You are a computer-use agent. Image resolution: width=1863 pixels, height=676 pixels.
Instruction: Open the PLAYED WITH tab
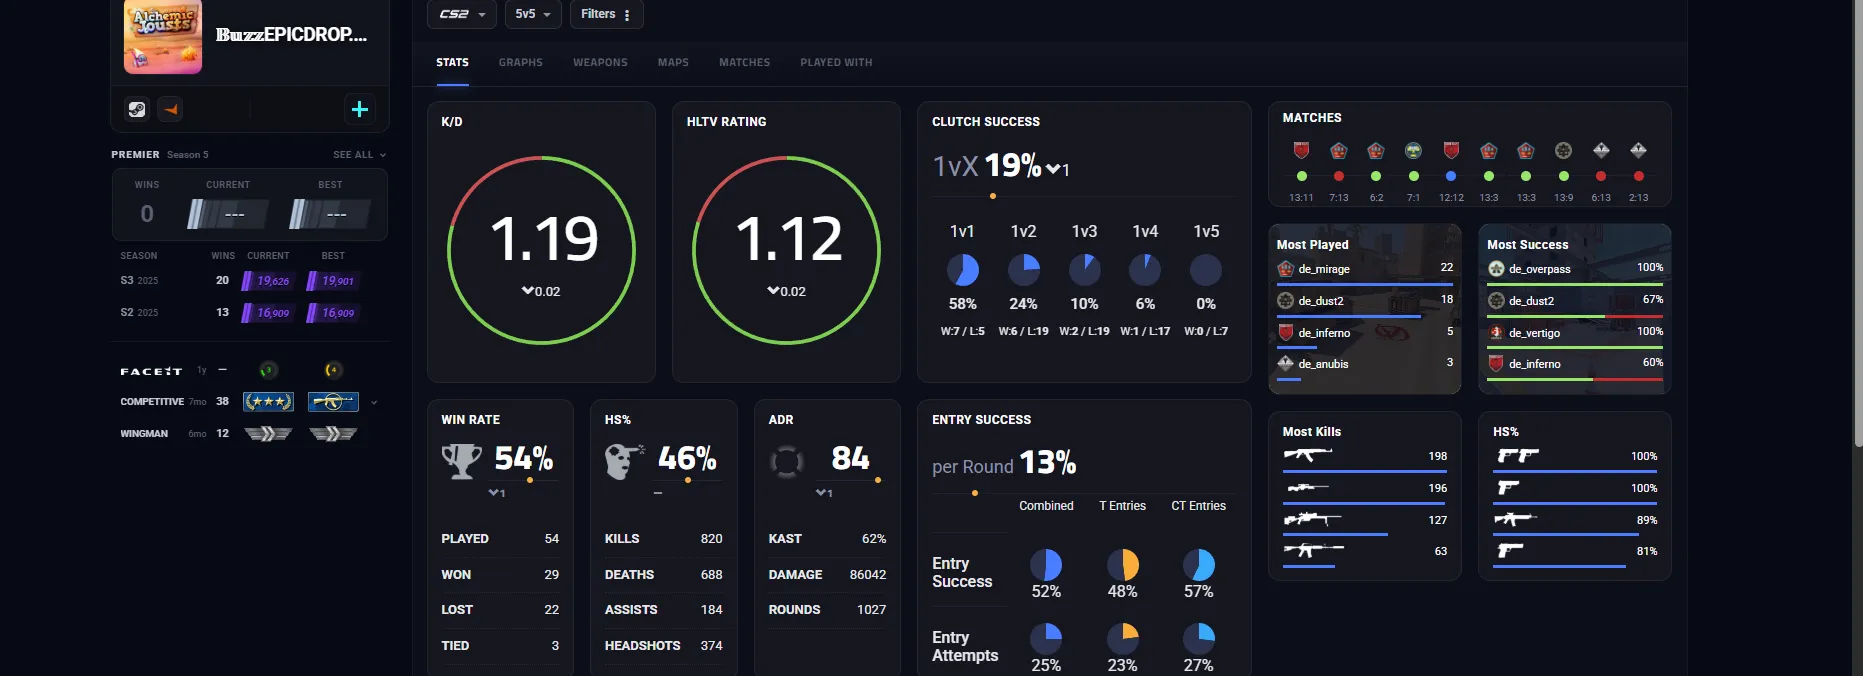(x=836, y=62)
